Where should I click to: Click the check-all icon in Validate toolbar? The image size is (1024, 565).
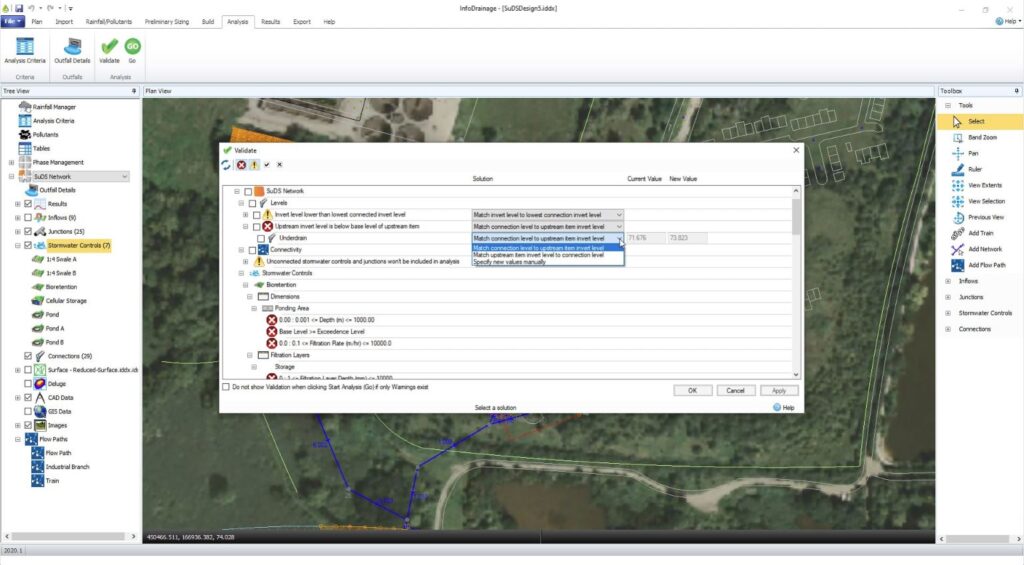(x=267, y=165)
